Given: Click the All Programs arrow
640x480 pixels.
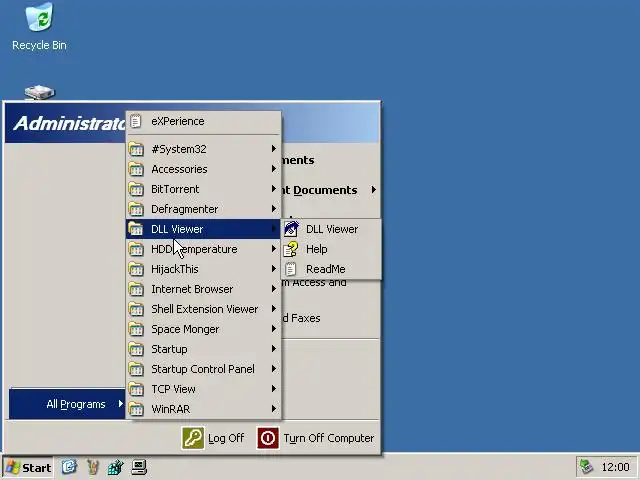Looking at the screenshot, I should pos(120,404).
